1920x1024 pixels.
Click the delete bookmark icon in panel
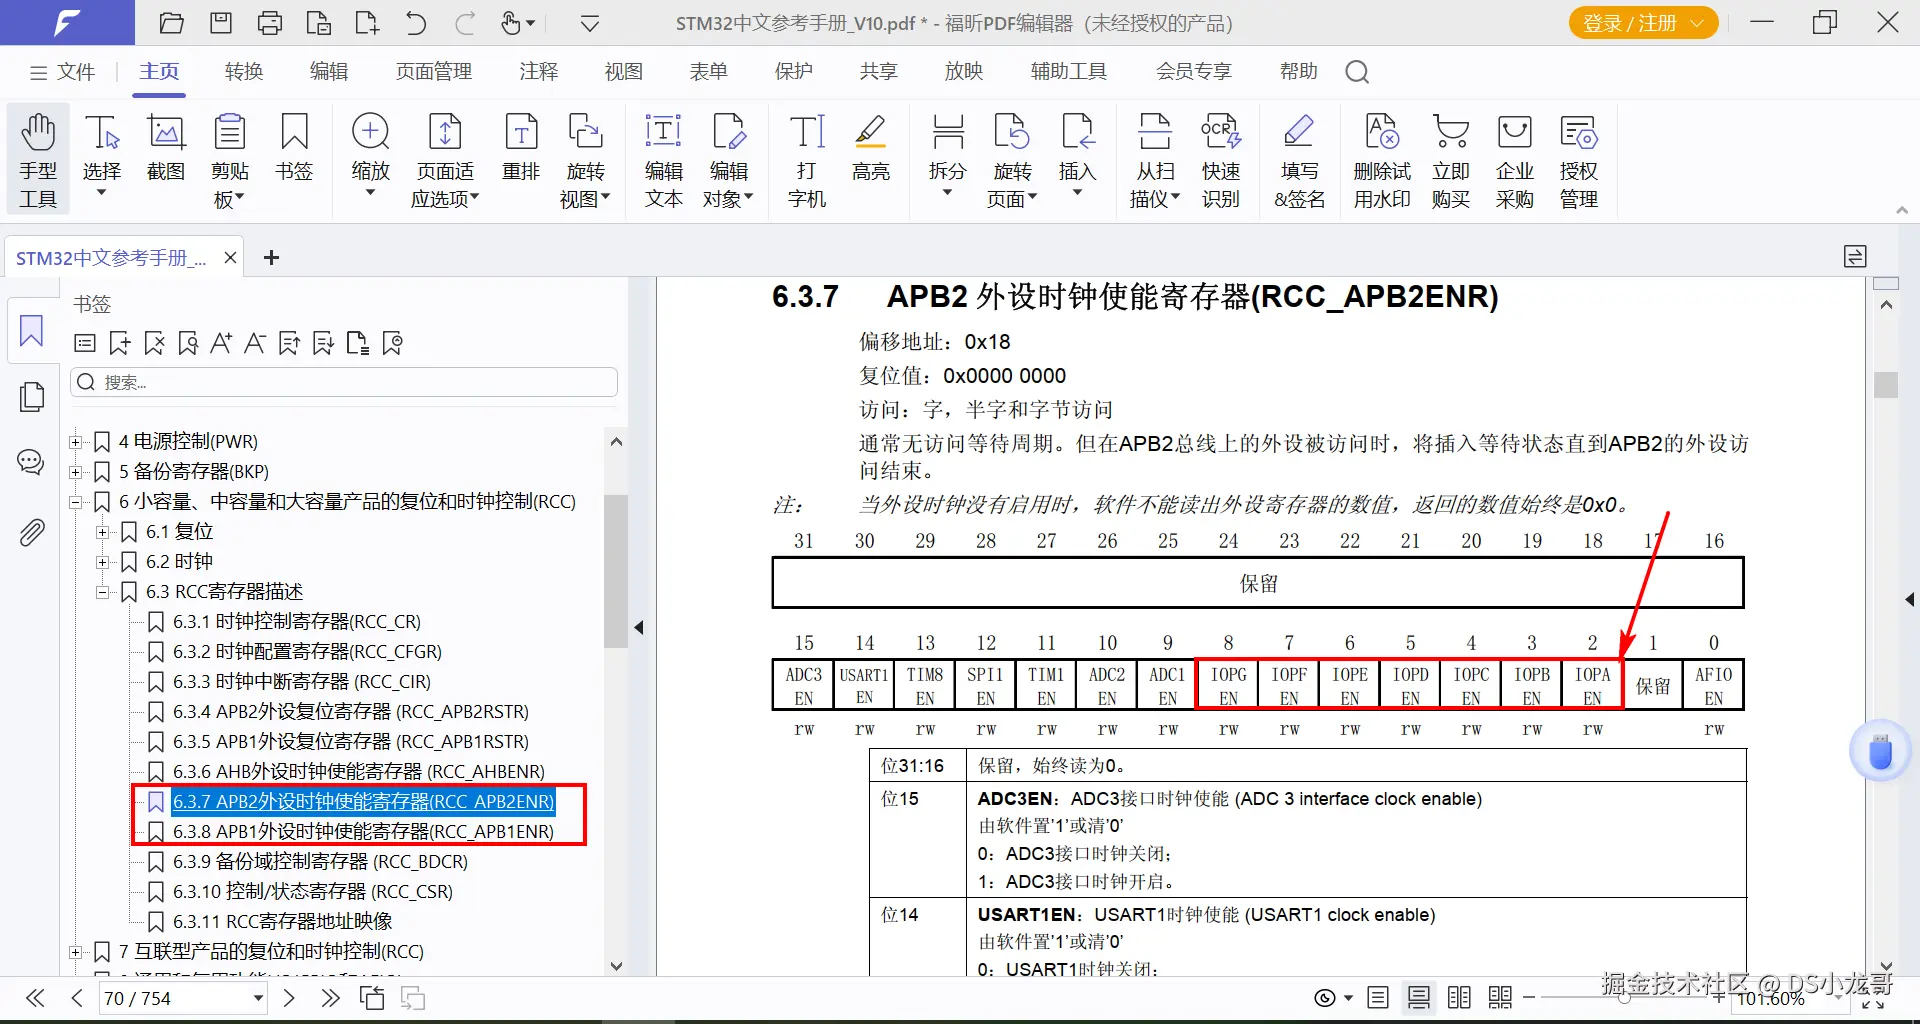(x=154, y=344)
